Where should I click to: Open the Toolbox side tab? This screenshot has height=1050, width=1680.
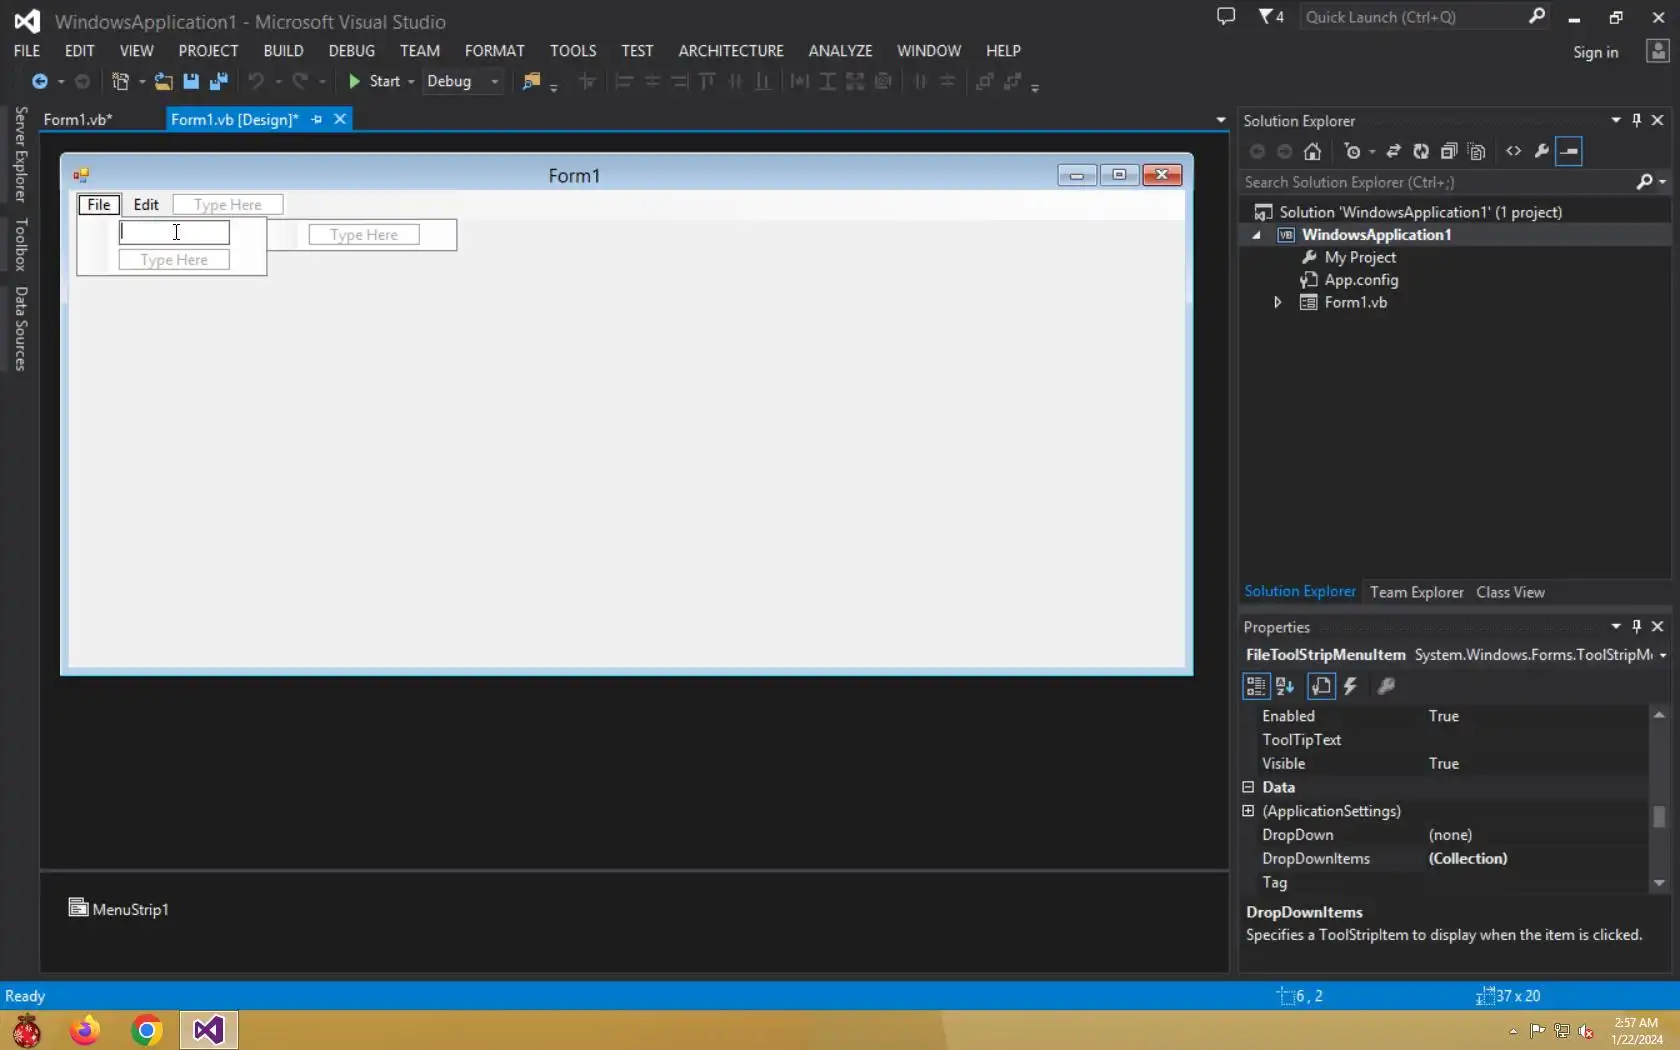20,244
